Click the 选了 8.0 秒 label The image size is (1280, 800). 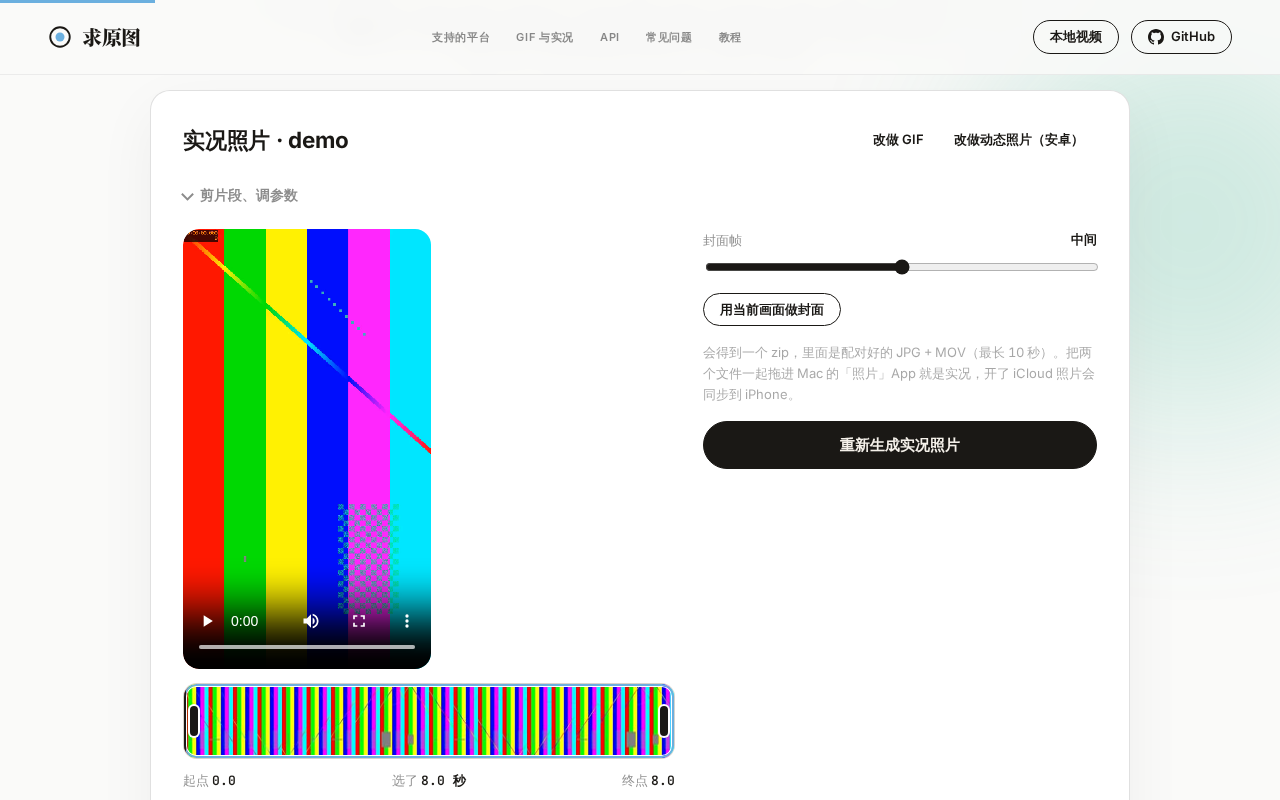(429, 781)
